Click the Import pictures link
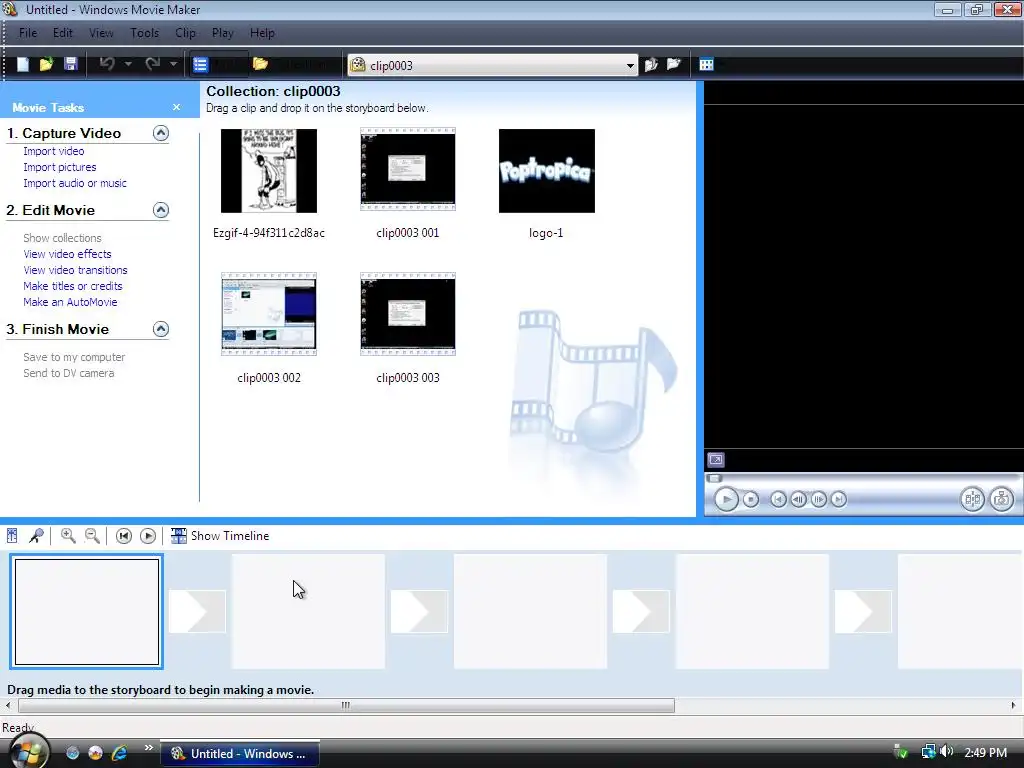The width and height of the screenshot is (1024, 768). tap(59, 167)
